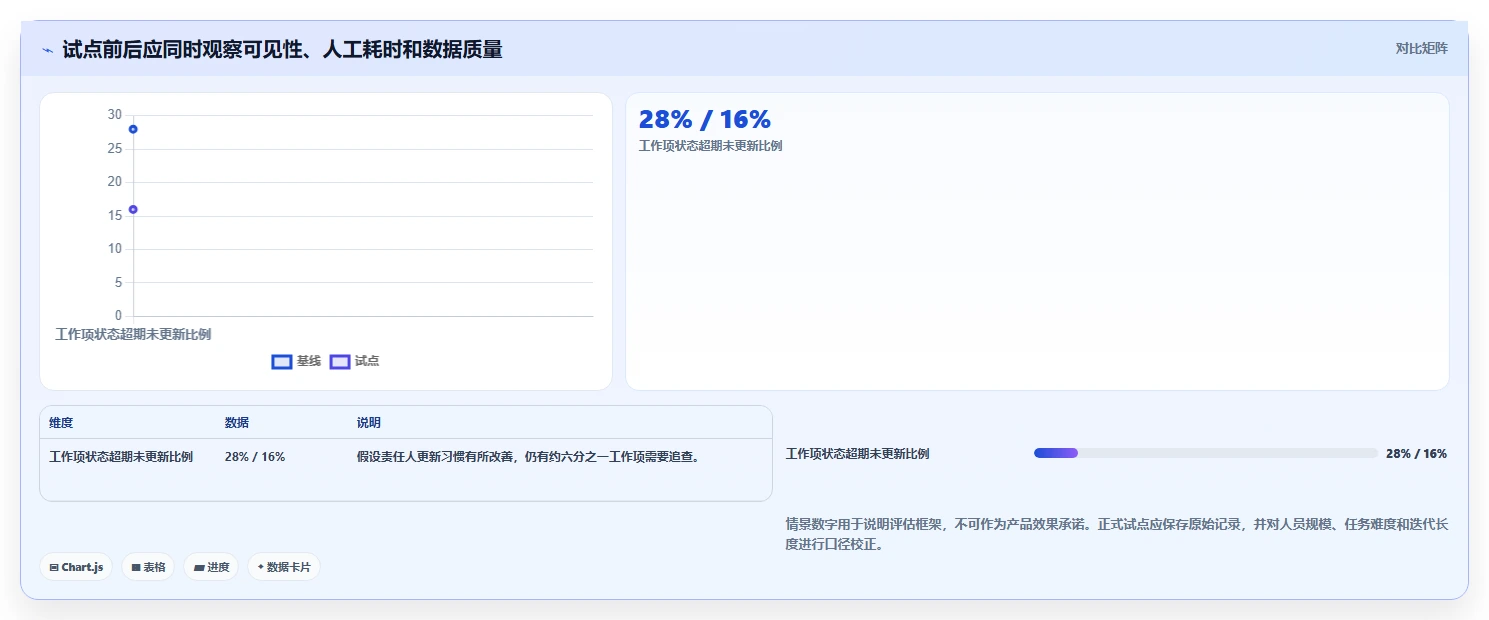This screenshot has width=1489, height=620.
Task: Click the y-axis label 15
Action: point(115,215)
